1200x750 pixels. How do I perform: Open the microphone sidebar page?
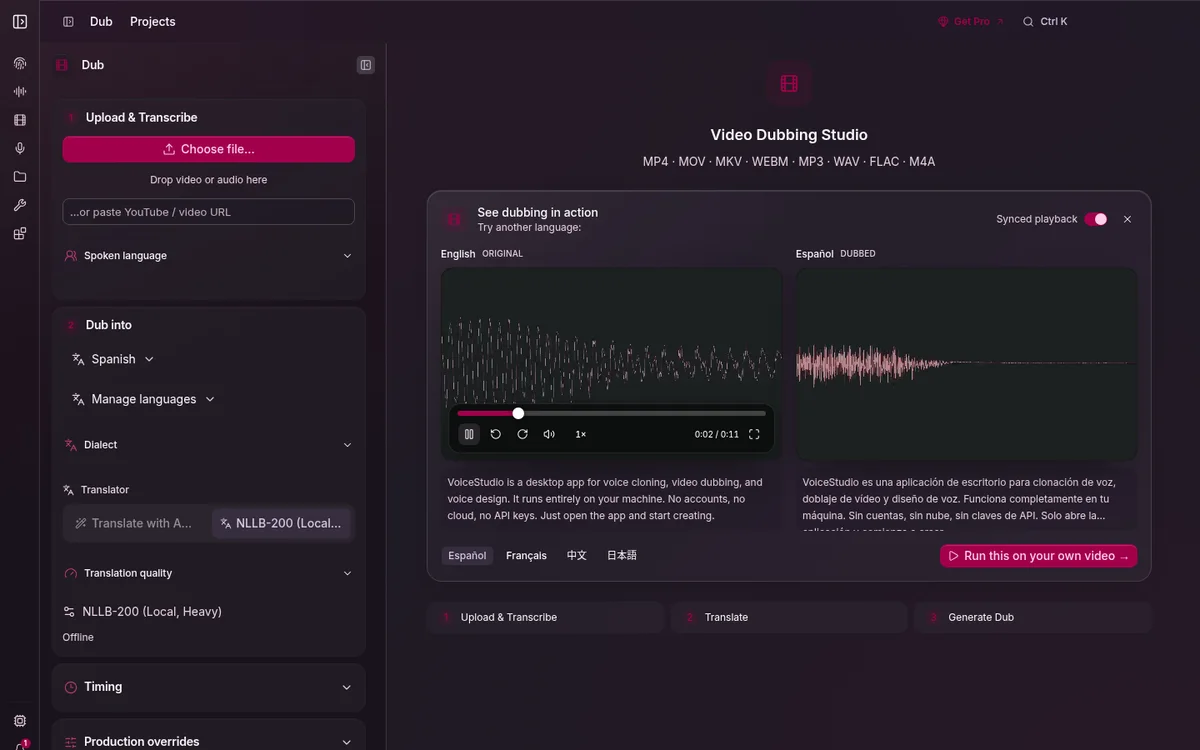click(20, 148)
